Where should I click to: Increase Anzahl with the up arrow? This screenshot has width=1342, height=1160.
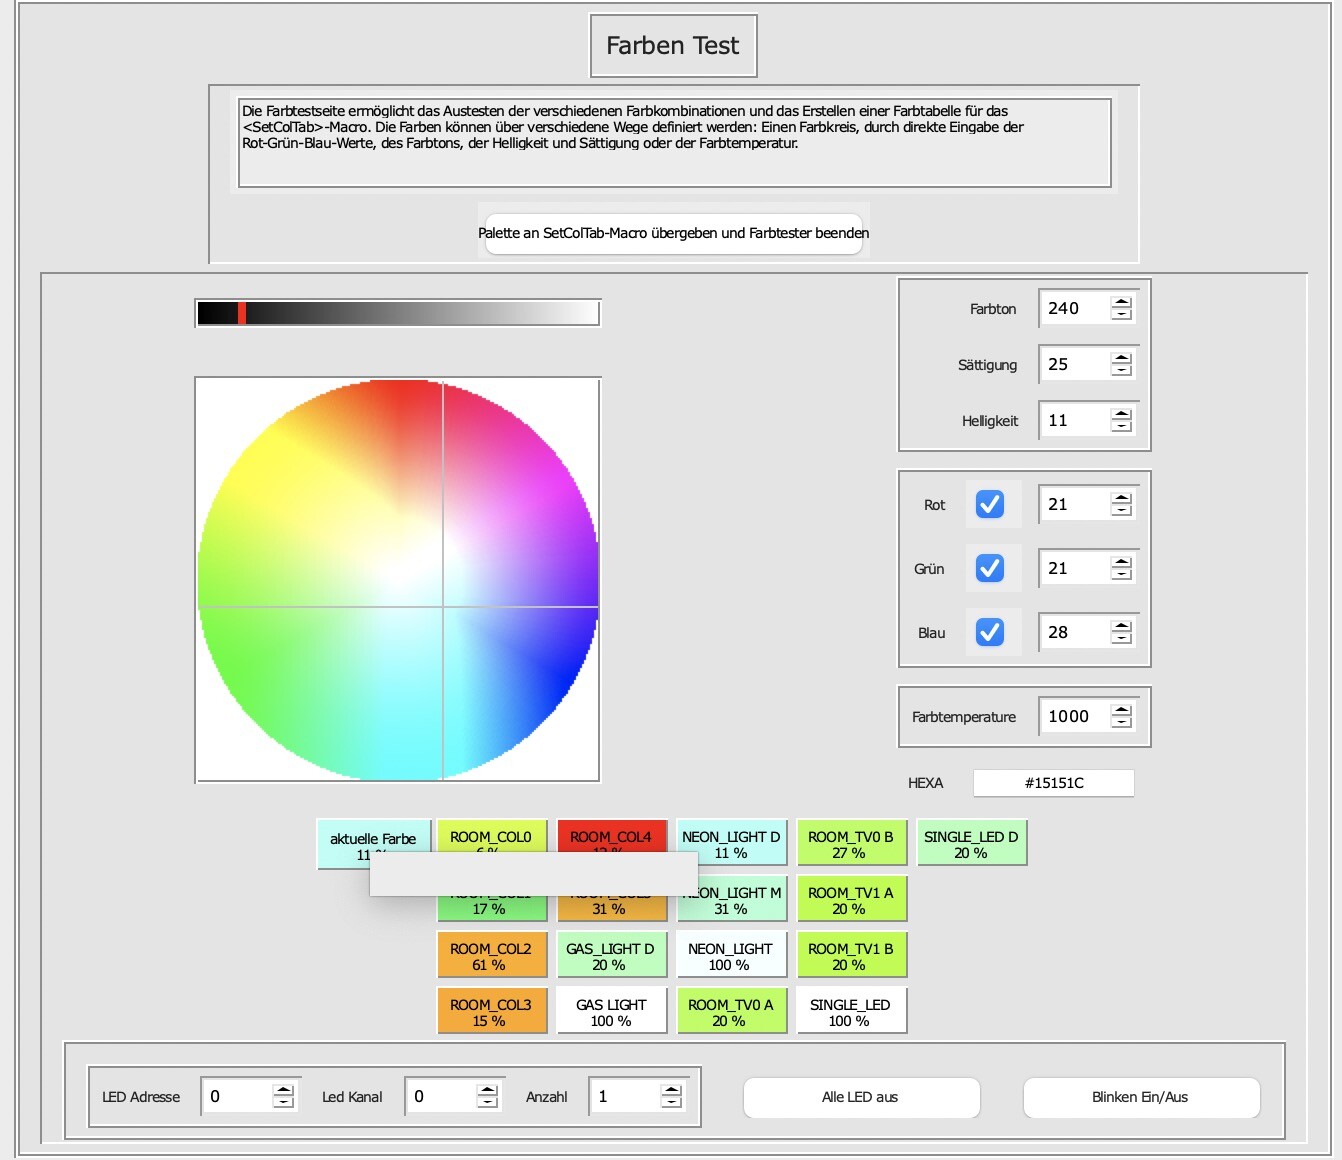[672, 1090]
